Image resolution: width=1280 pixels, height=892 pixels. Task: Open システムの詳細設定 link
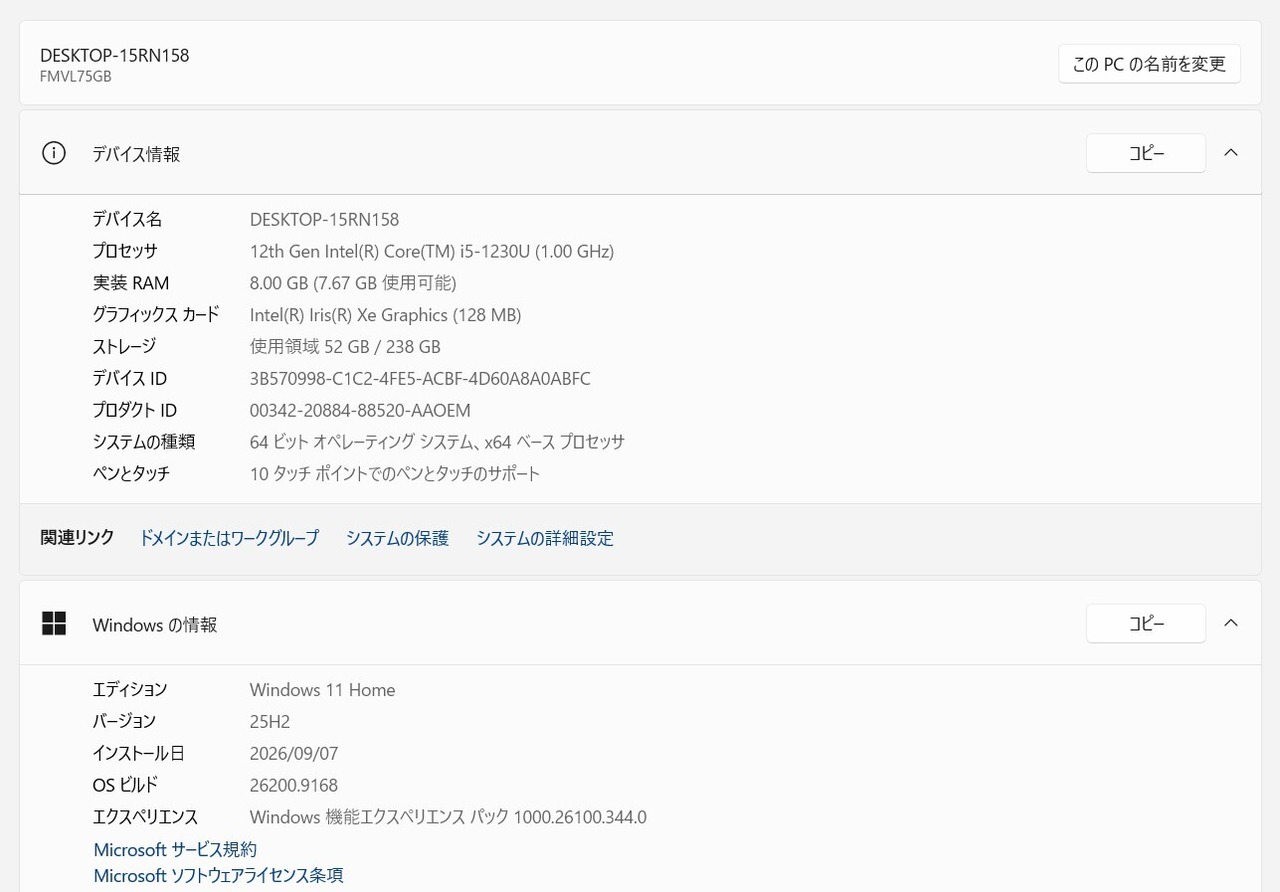545,538
